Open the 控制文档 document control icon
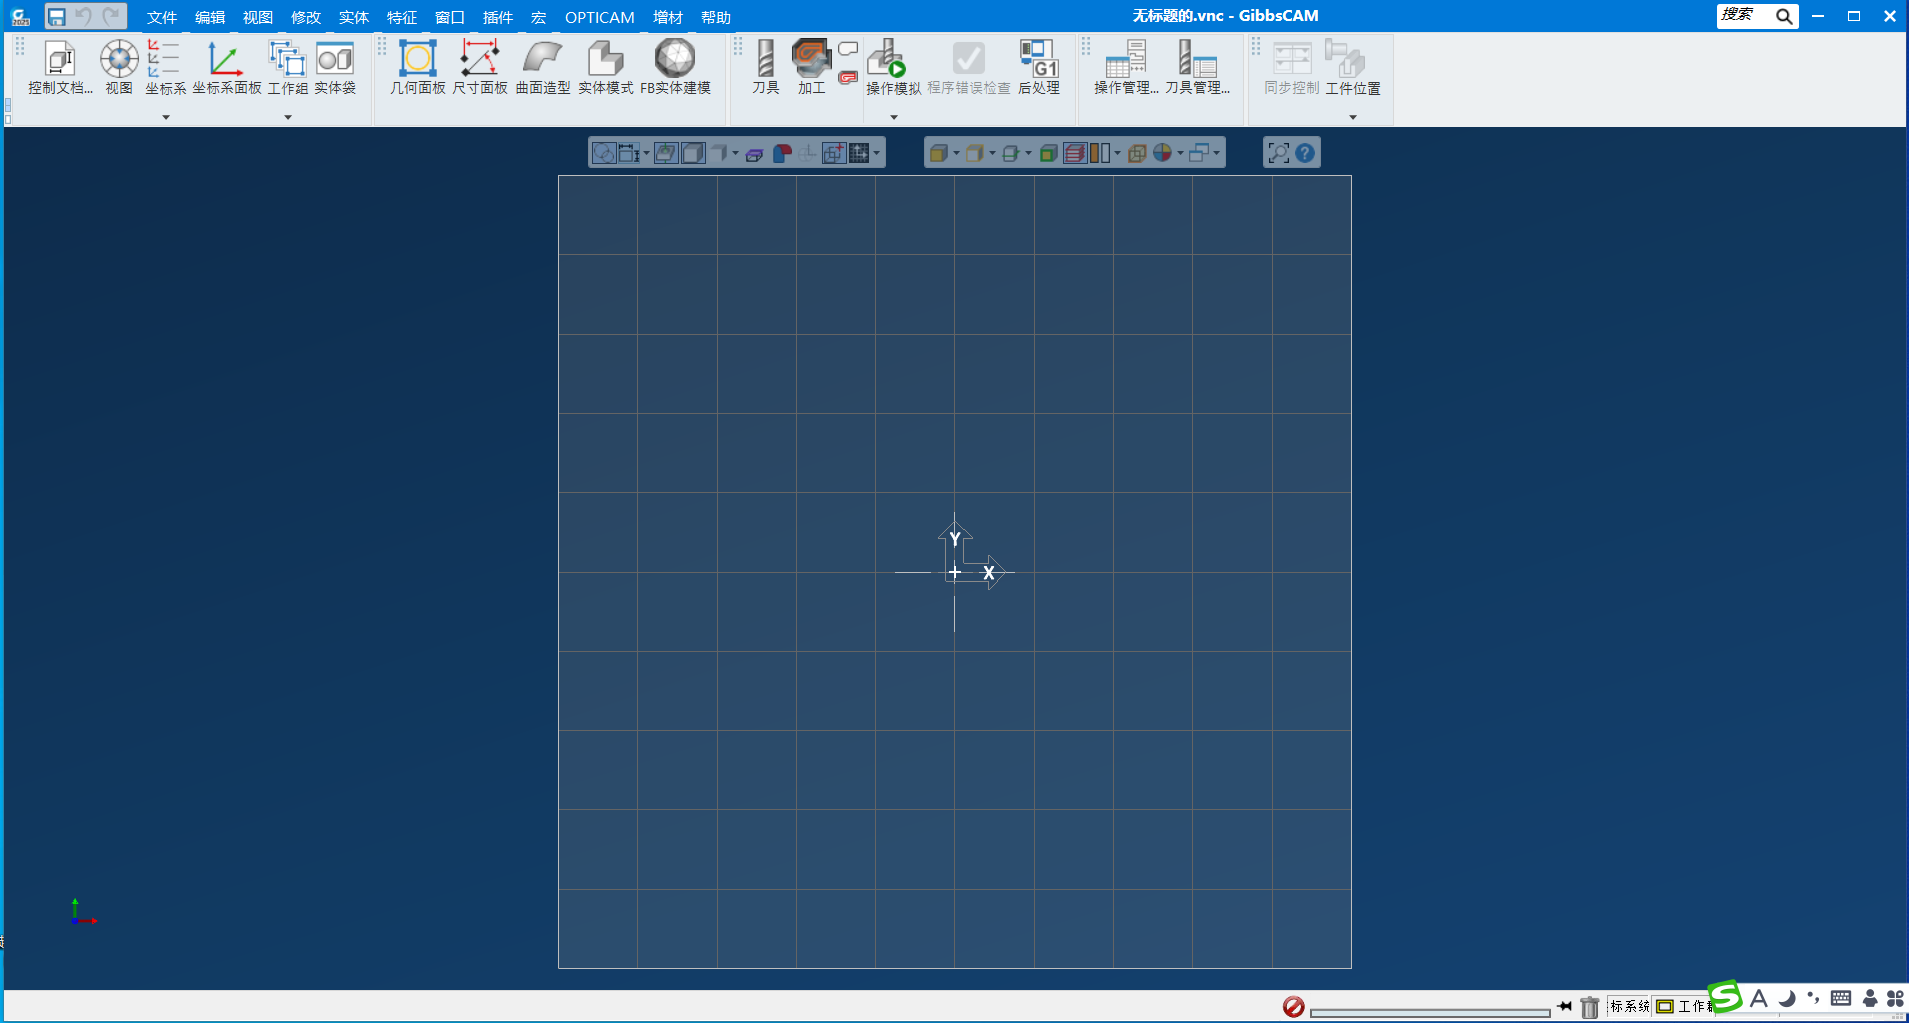Viewport: 1909px width, 1023px height. click(x=60, y=67)
